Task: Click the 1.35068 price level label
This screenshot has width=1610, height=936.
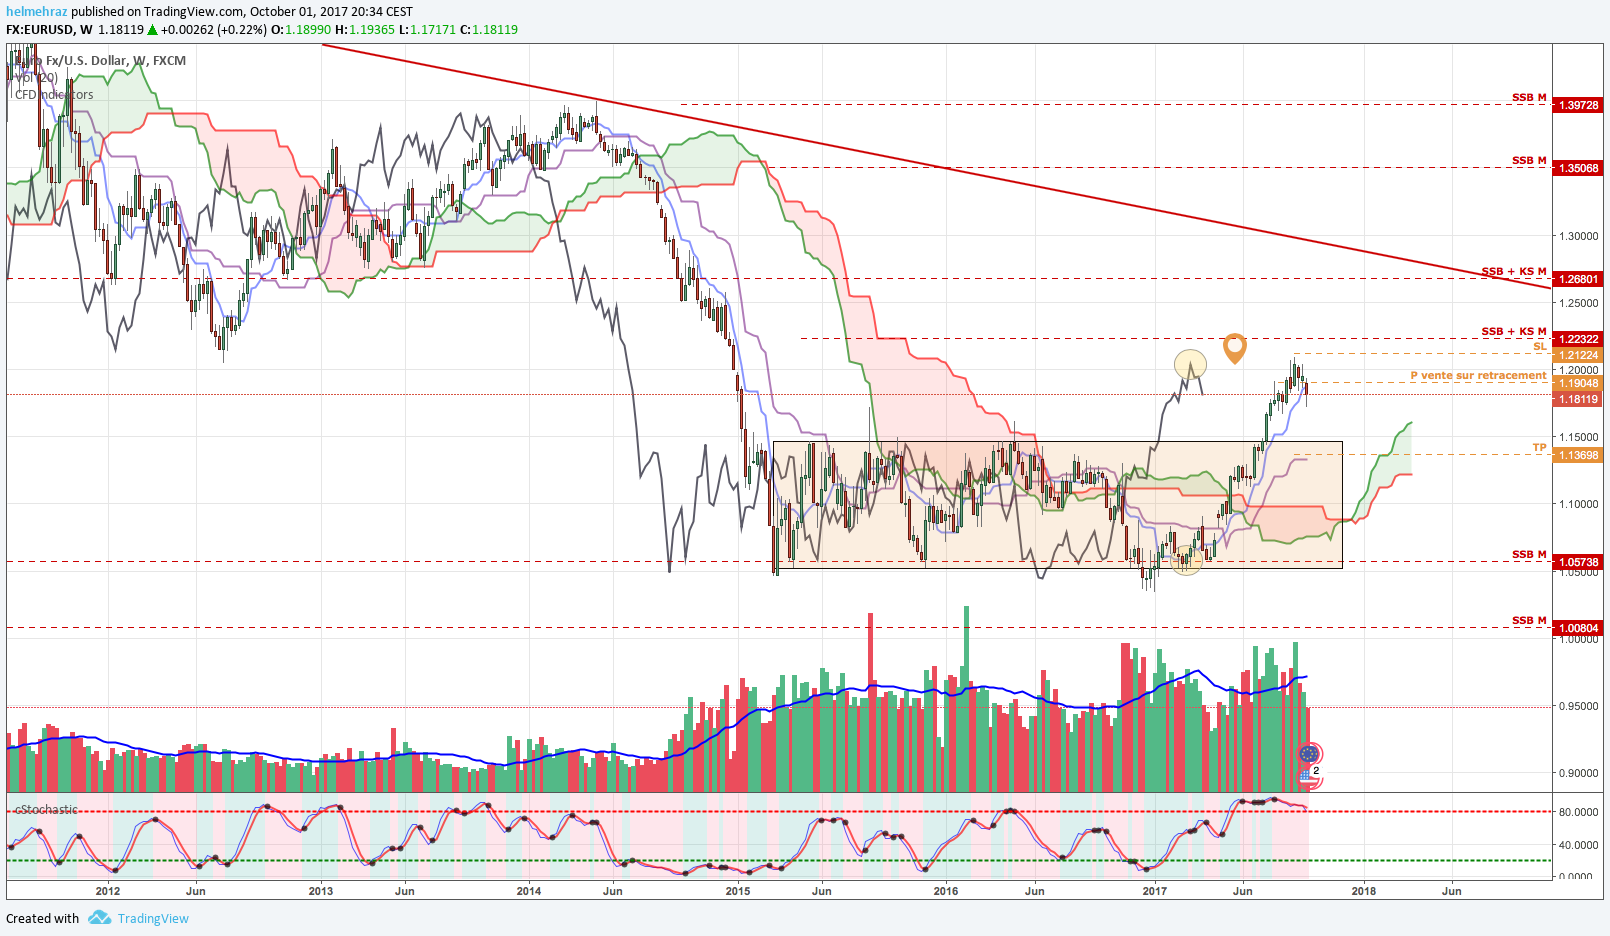Action: [x=1579, y=168]
